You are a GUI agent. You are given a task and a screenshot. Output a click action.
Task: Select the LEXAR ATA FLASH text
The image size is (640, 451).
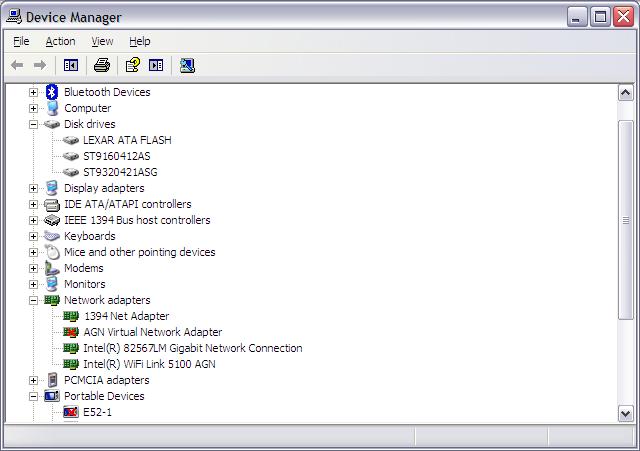[127, 140]
